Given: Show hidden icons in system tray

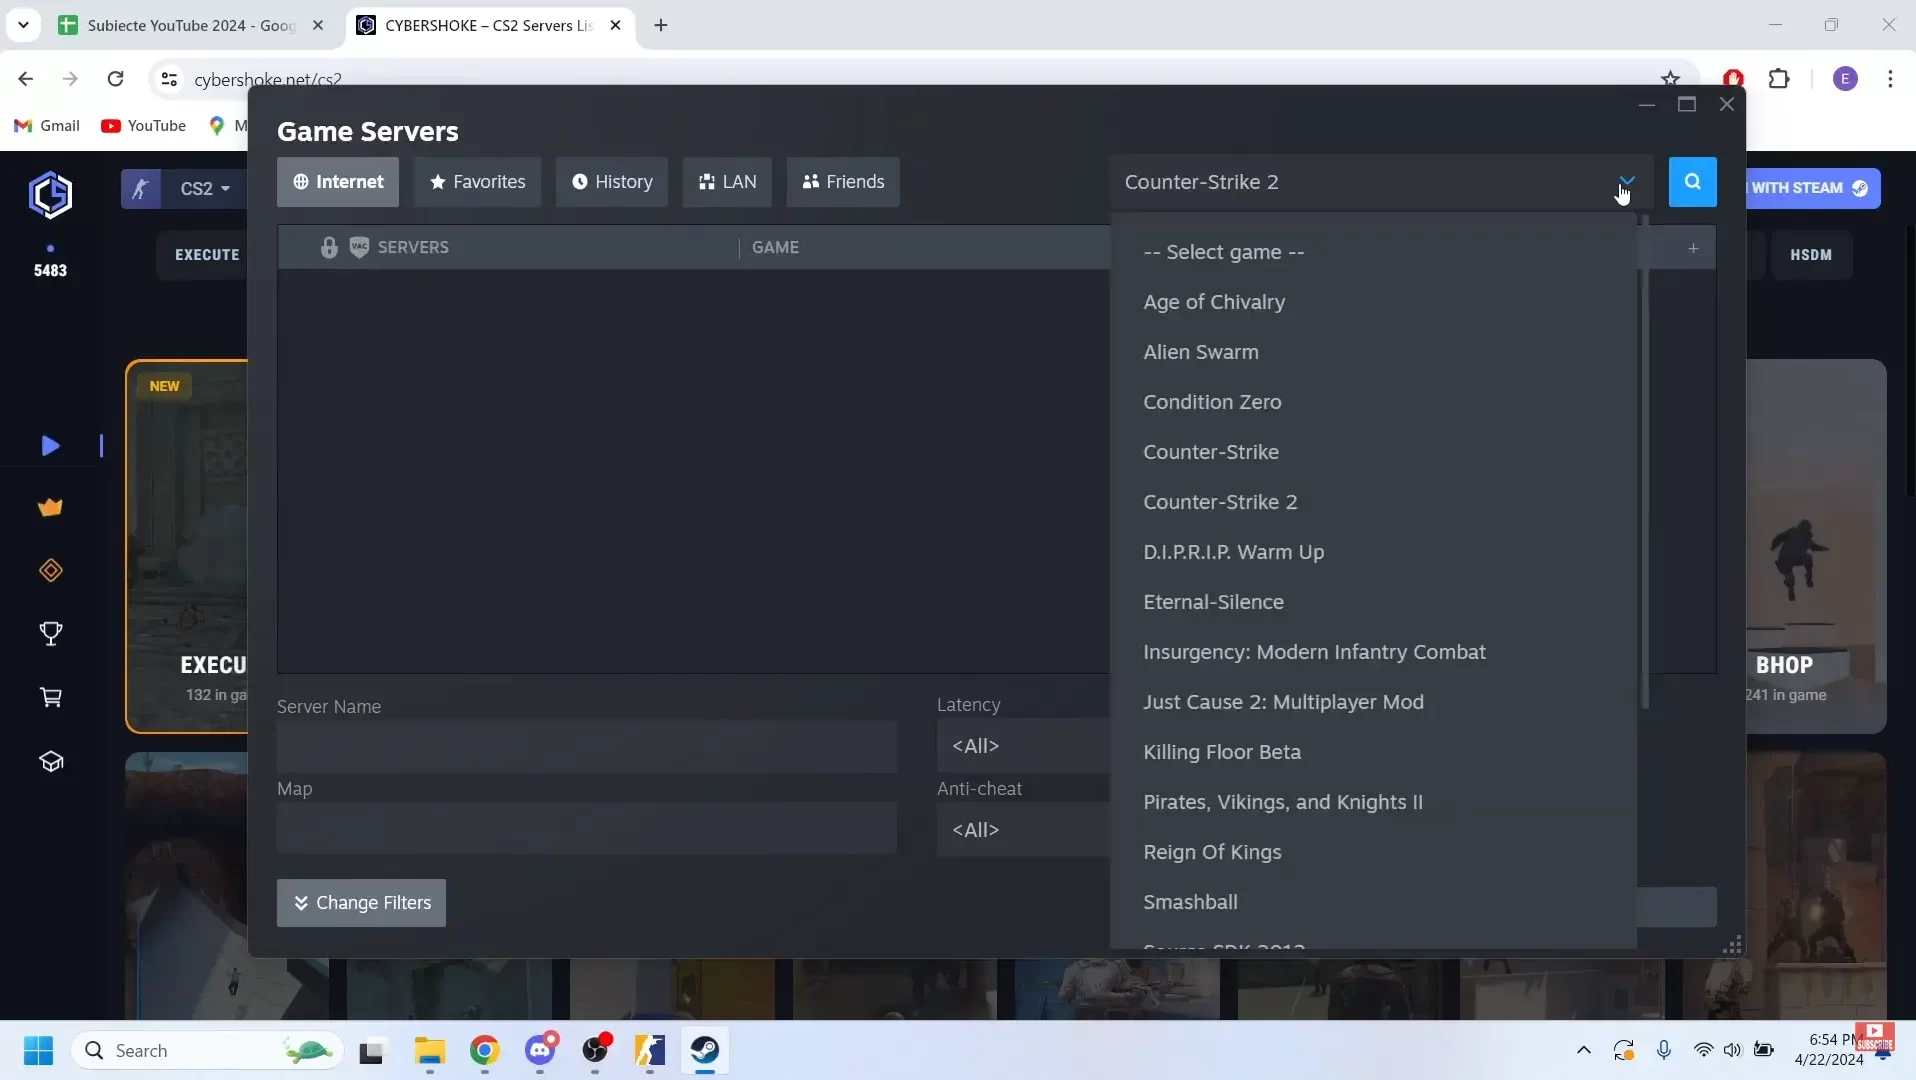Looking at the screenshot, I should point(1584,1050).
